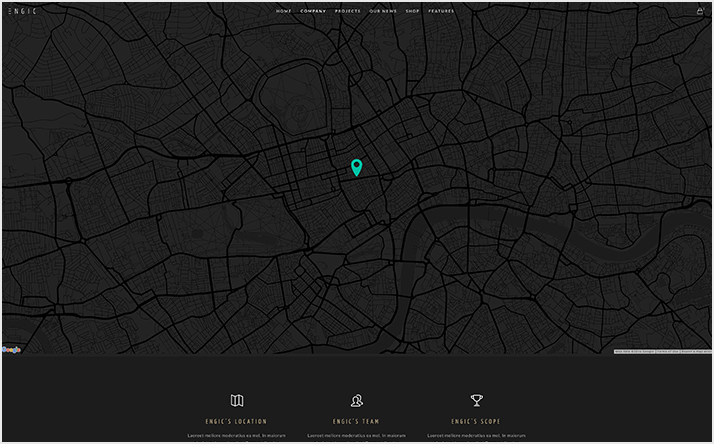This screenshot has height=444, width=714.
Task: Open the shopping bag cart icon
Action: [x=700, y=11]
